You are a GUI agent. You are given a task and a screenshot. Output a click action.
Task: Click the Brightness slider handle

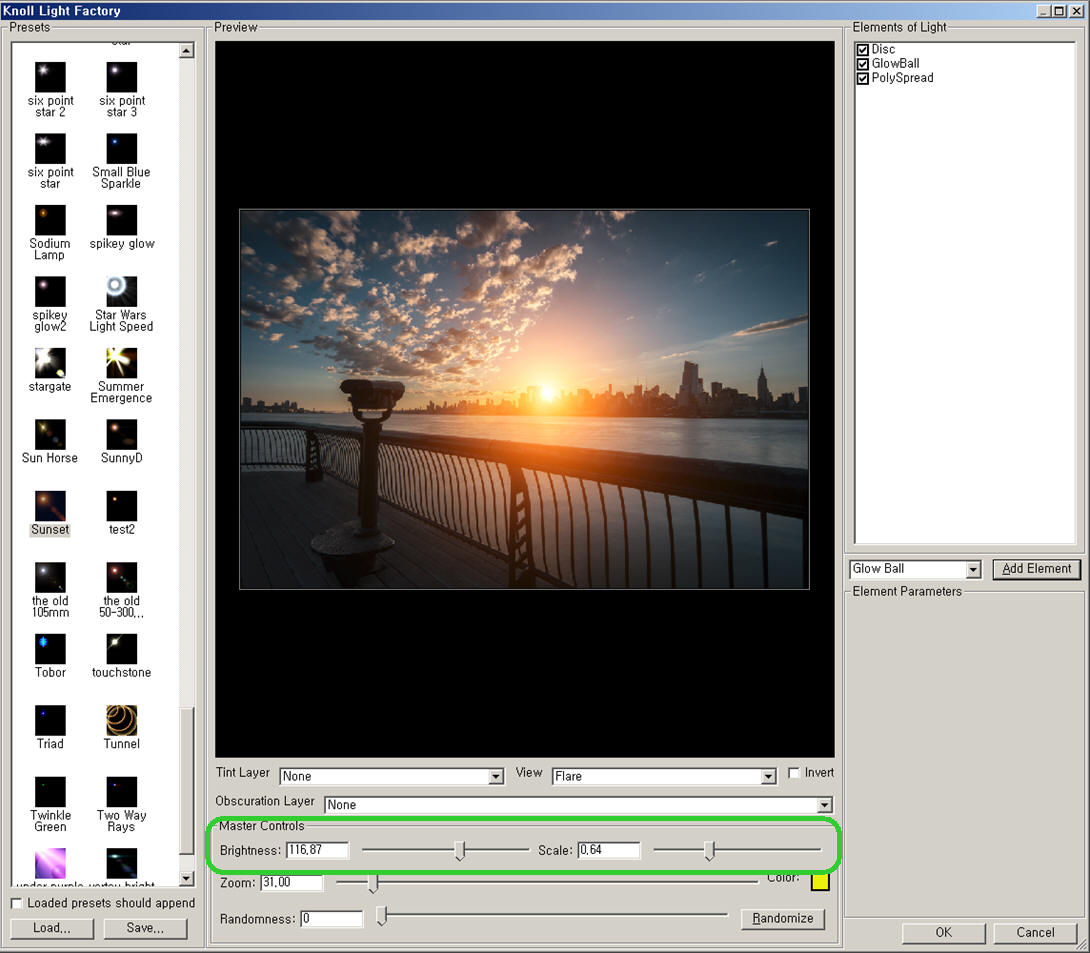[460, 850]
